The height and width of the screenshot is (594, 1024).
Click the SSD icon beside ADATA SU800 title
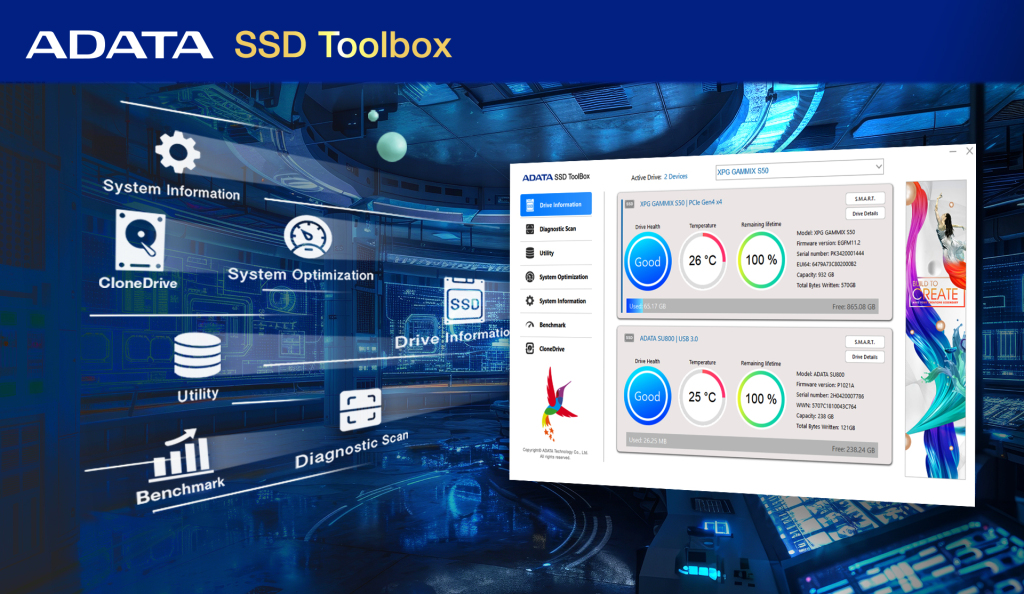pos(630,338)
